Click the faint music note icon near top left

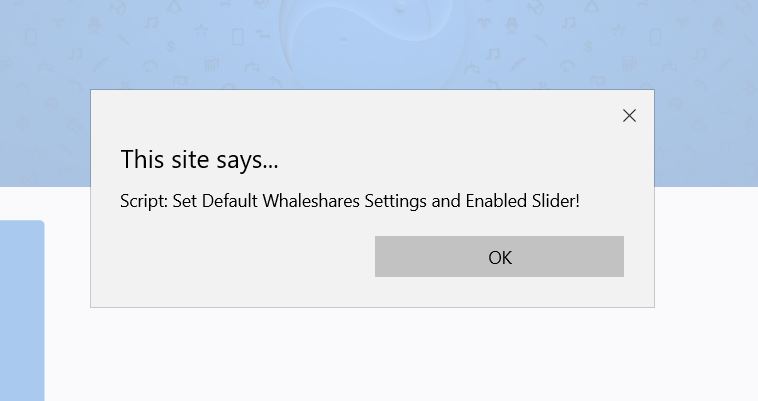click(x=151, y=22)
